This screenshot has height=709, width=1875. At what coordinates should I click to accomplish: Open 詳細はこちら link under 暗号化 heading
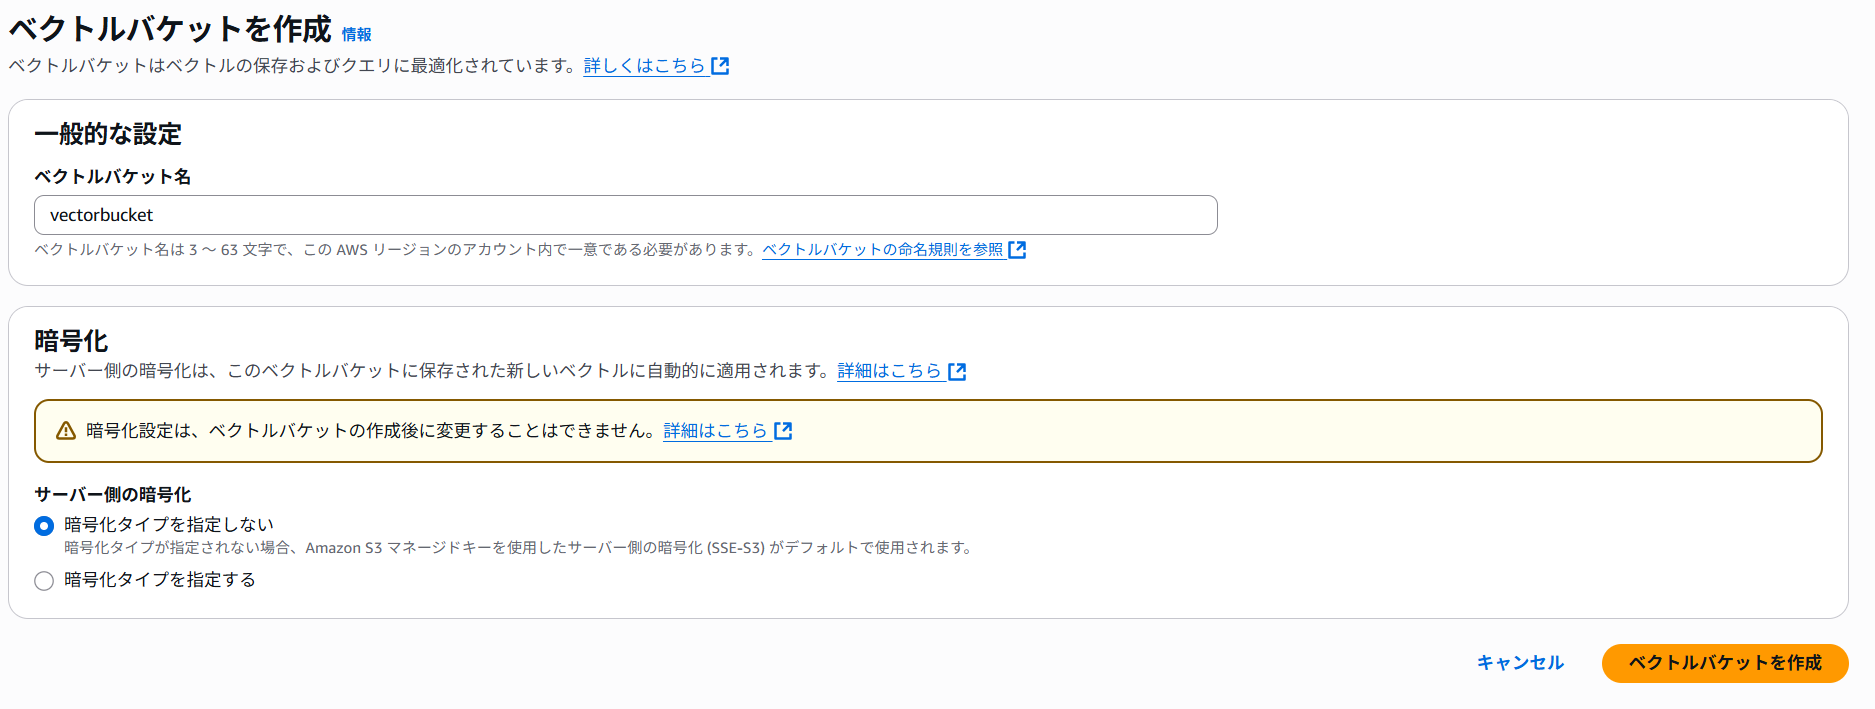(x=890, y=371)
